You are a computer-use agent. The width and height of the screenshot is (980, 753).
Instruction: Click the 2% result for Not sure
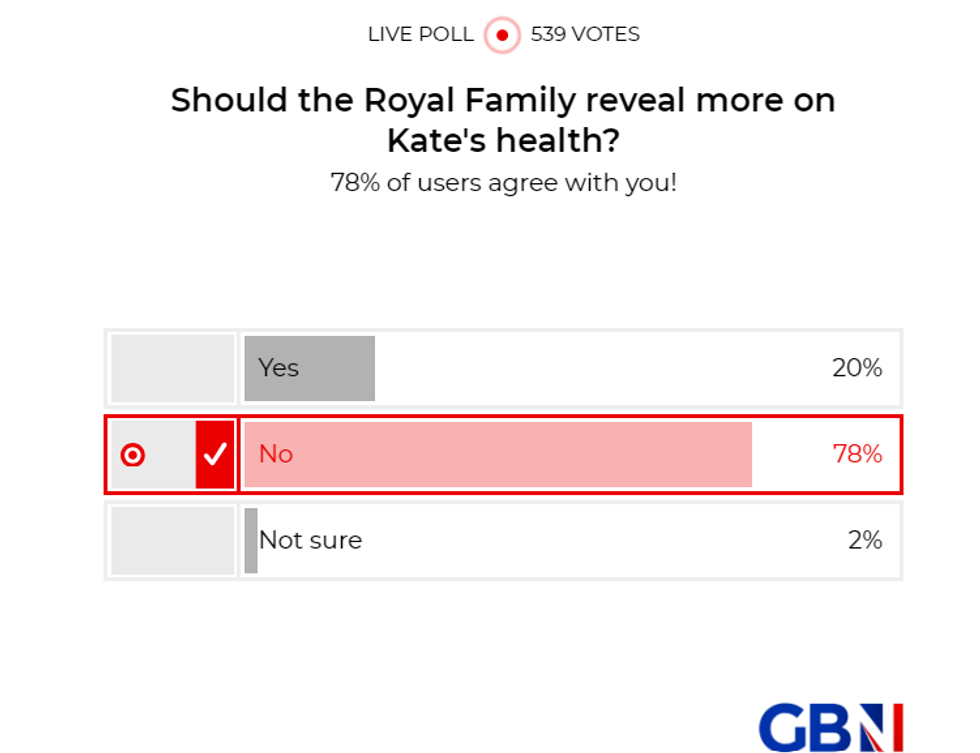pyautogui.click(x=864, y=540)
